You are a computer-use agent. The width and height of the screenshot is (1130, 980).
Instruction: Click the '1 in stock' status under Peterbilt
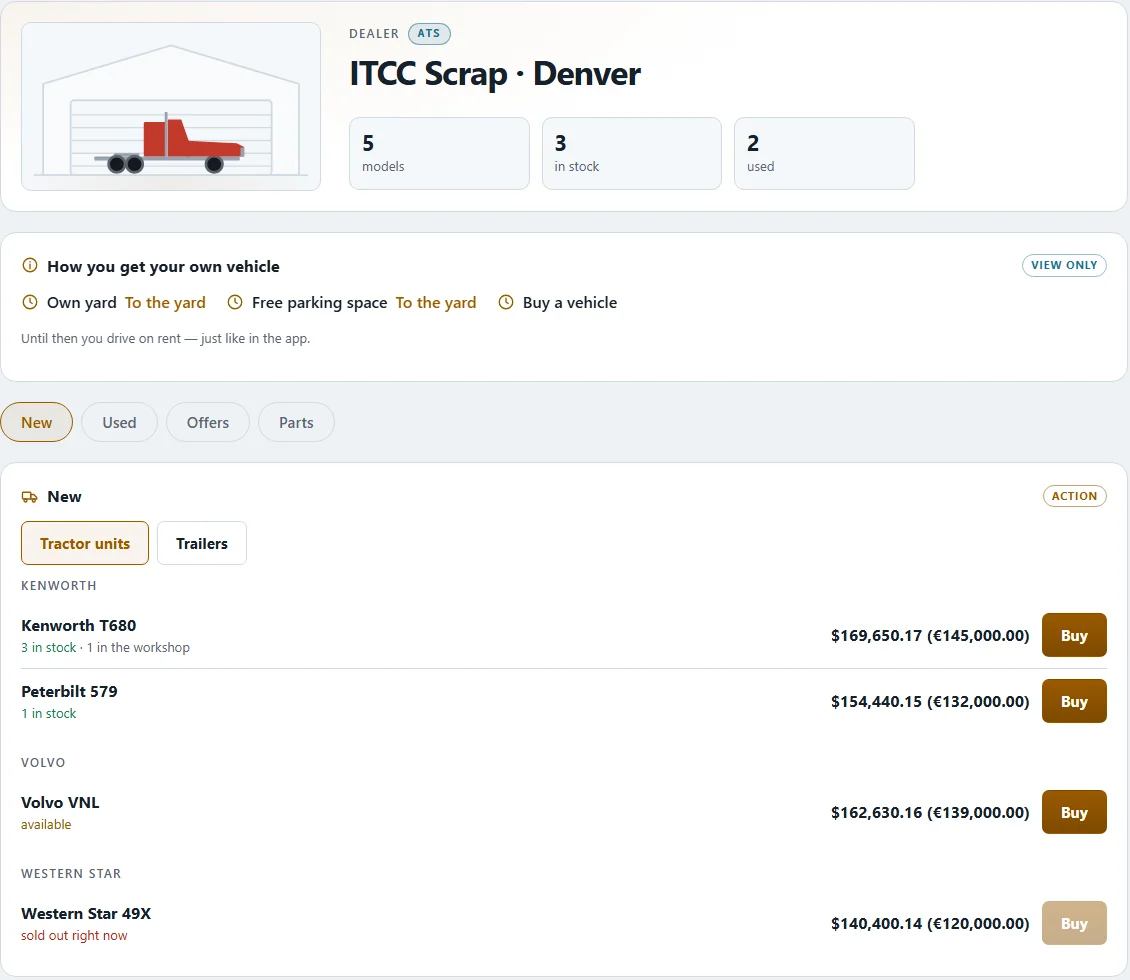(48, 713)
